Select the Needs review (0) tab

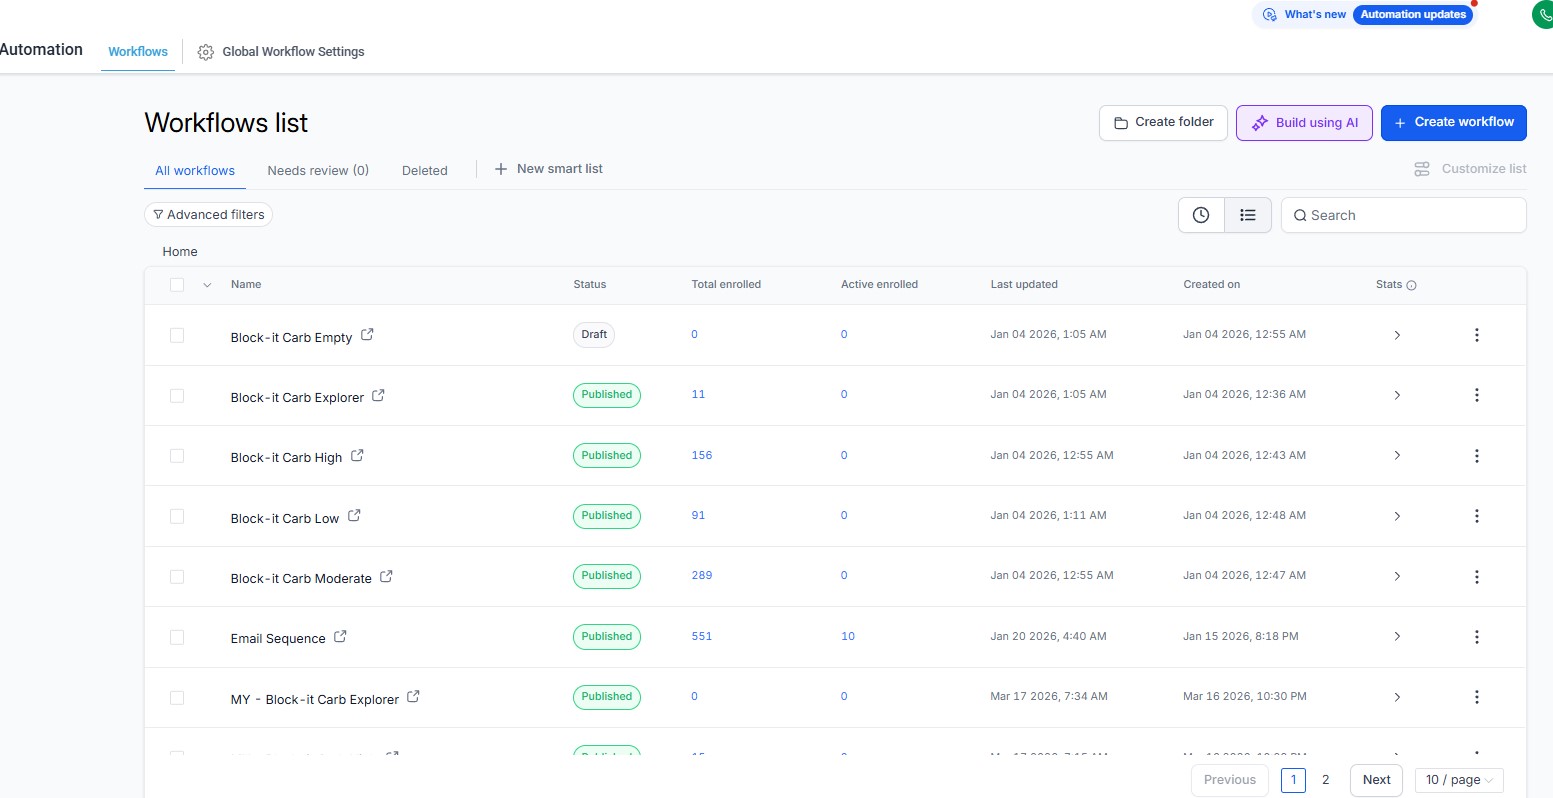click(318, 171)
